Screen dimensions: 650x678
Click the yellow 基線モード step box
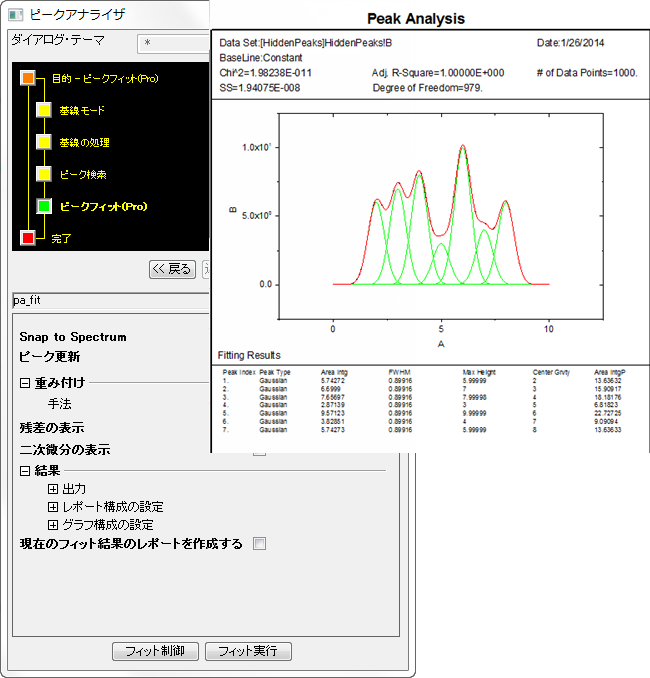[x=44, y=110]
